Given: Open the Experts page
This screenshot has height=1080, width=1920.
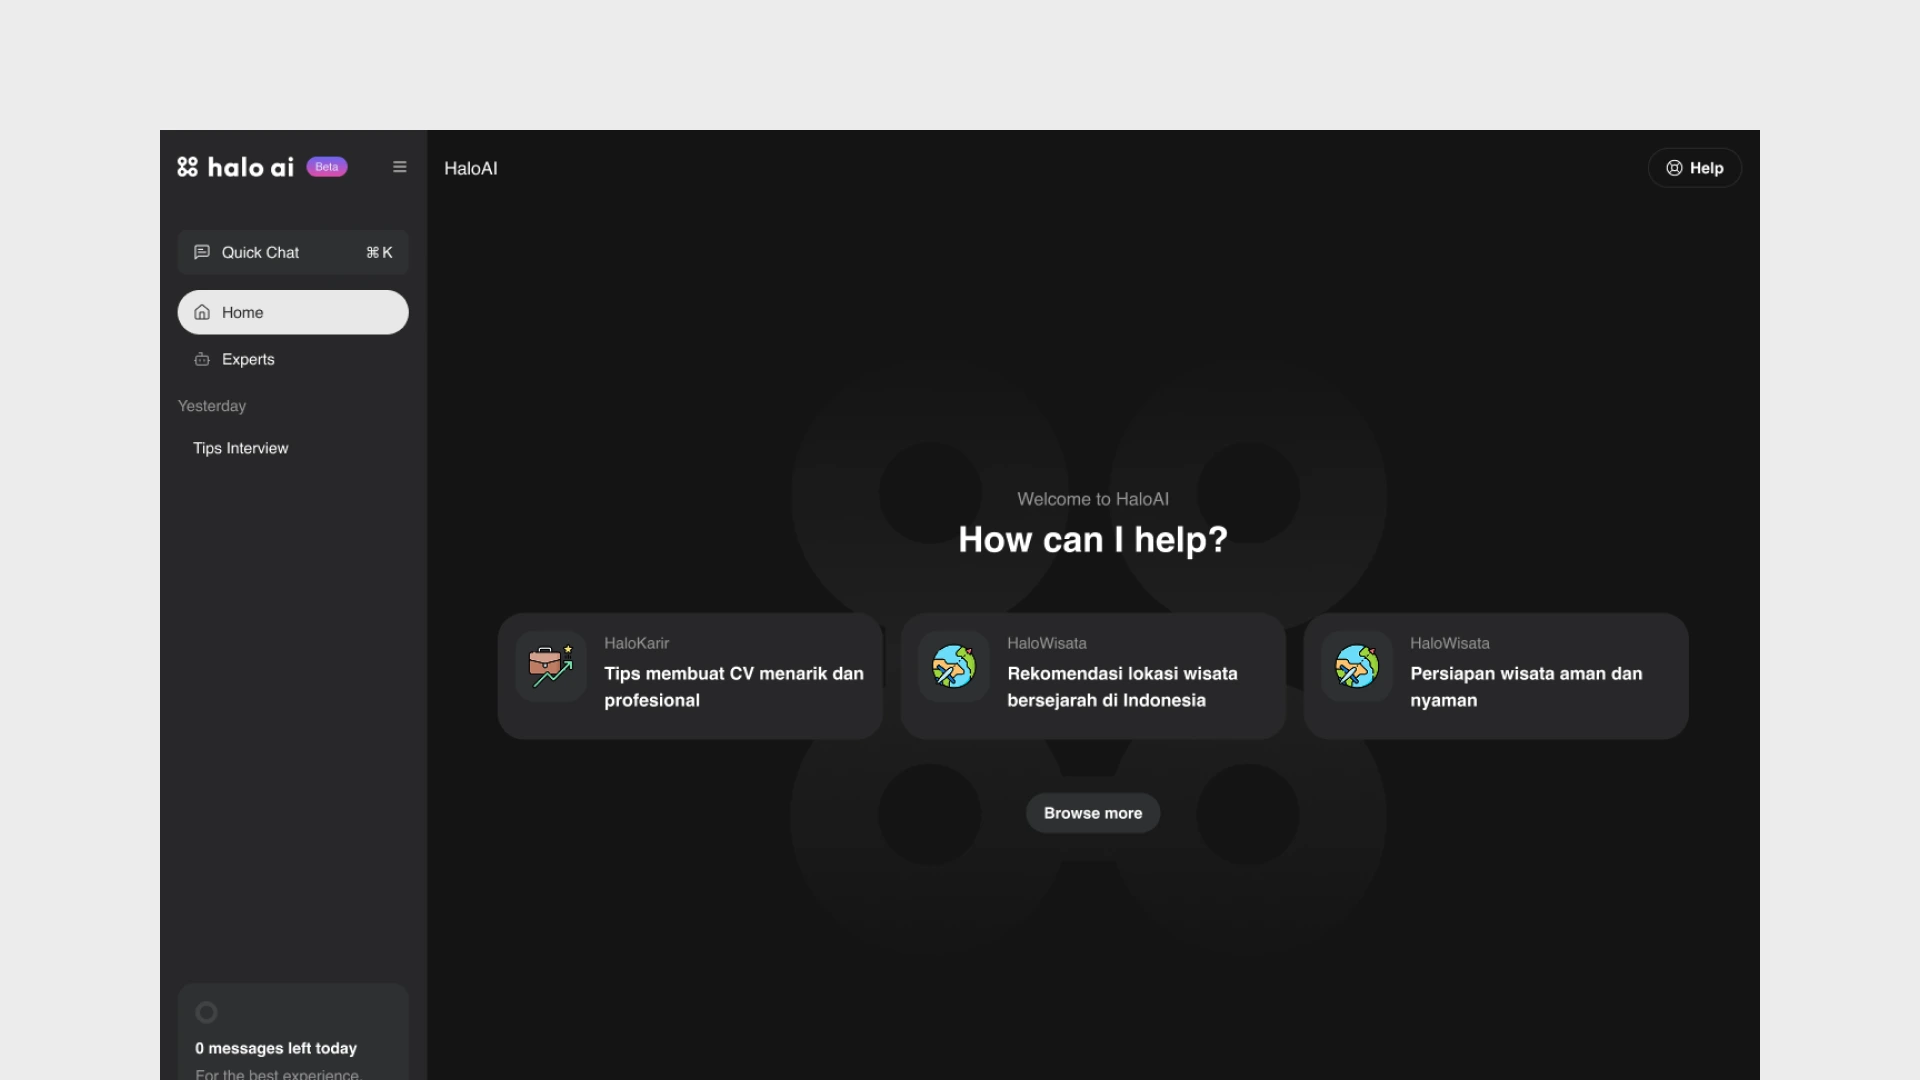Looking at the screenshot, I should pyautogui.click(x=293, y=359).
